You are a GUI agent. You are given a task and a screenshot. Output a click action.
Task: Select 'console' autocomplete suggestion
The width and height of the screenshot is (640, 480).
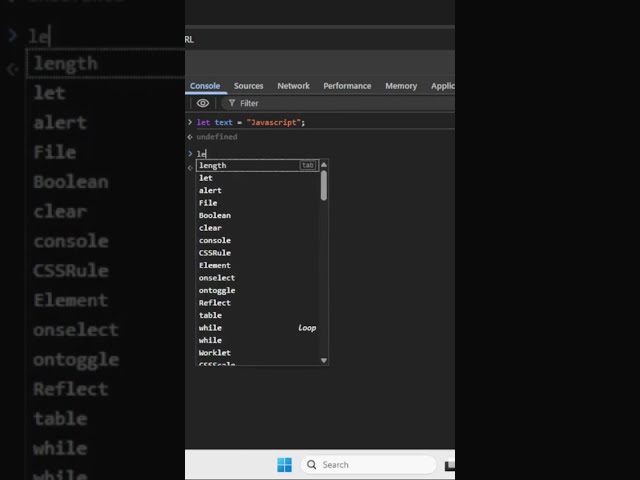point(257,240)
